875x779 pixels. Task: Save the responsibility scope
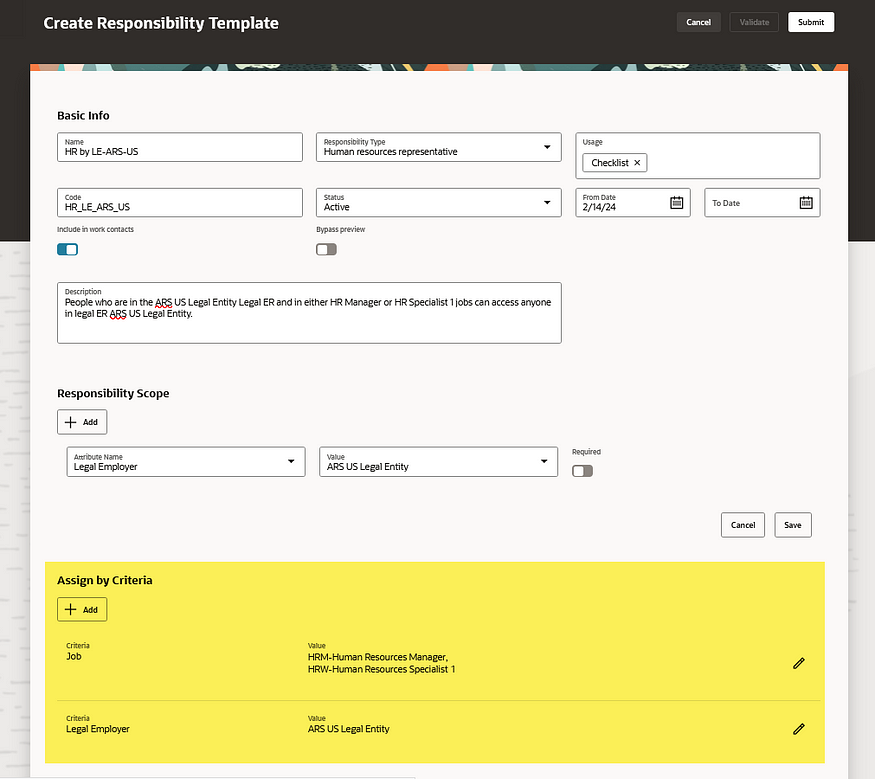[792, 525]
